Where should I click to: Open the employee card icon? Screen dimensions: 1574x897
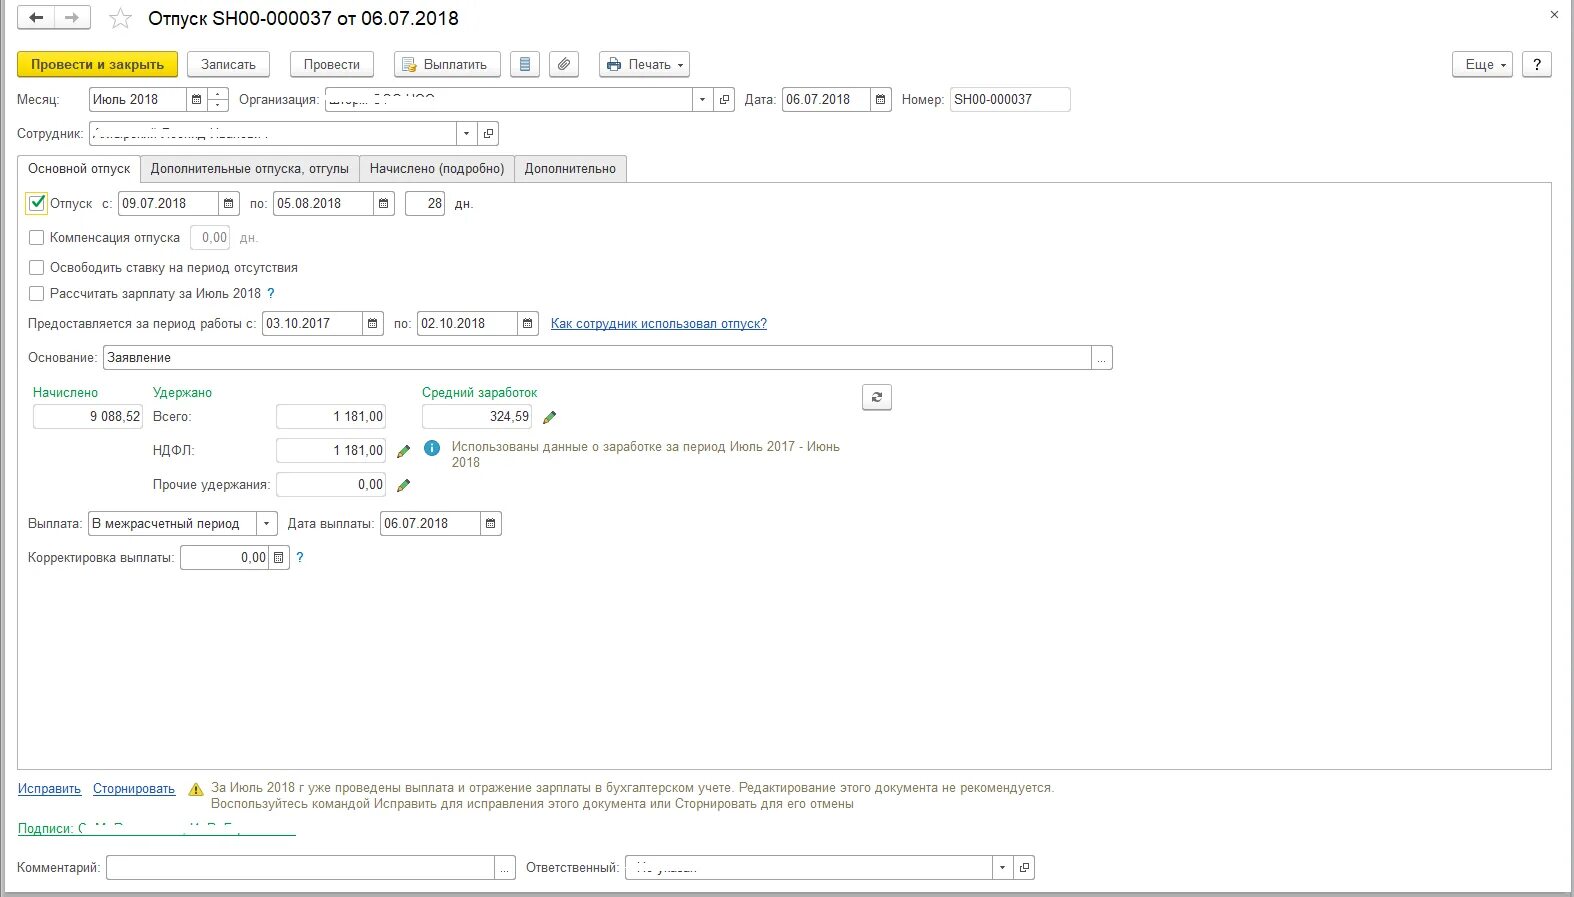point(488,133)
